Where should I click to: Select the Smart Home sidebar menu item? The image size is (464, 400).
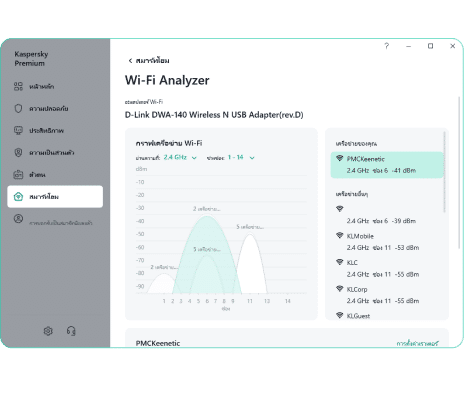[55, 197]
